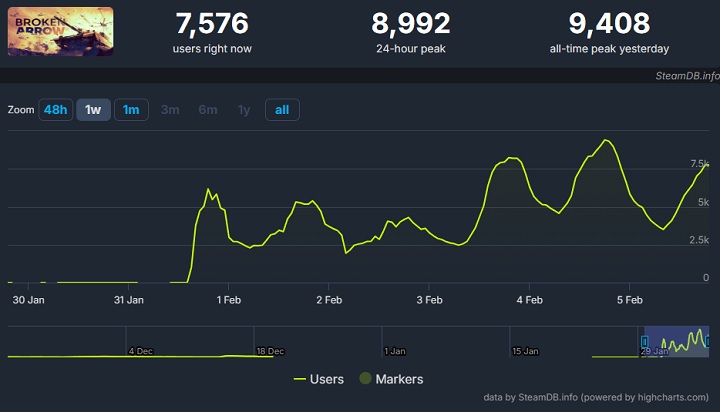The width and height of the screenshot is (720, 412).
Task: Click the highlighted navigator selection window
Action: pyautogui.click(x=677, y=342)
